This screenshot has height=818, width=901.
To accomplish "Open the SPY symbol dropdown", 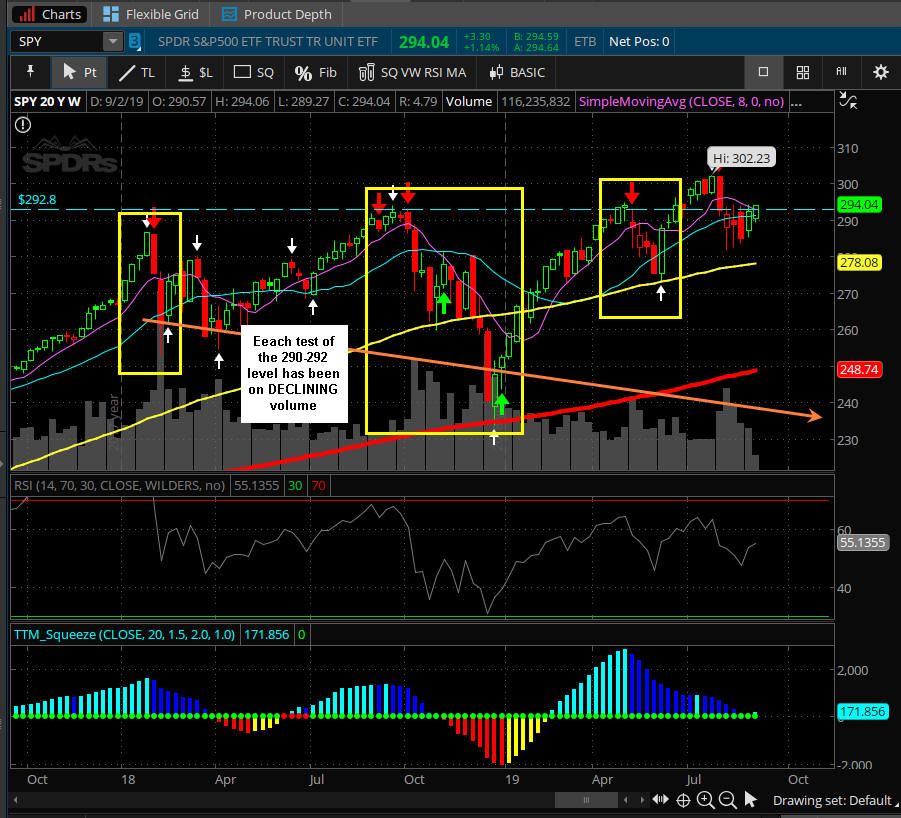I will coord(113,42).
